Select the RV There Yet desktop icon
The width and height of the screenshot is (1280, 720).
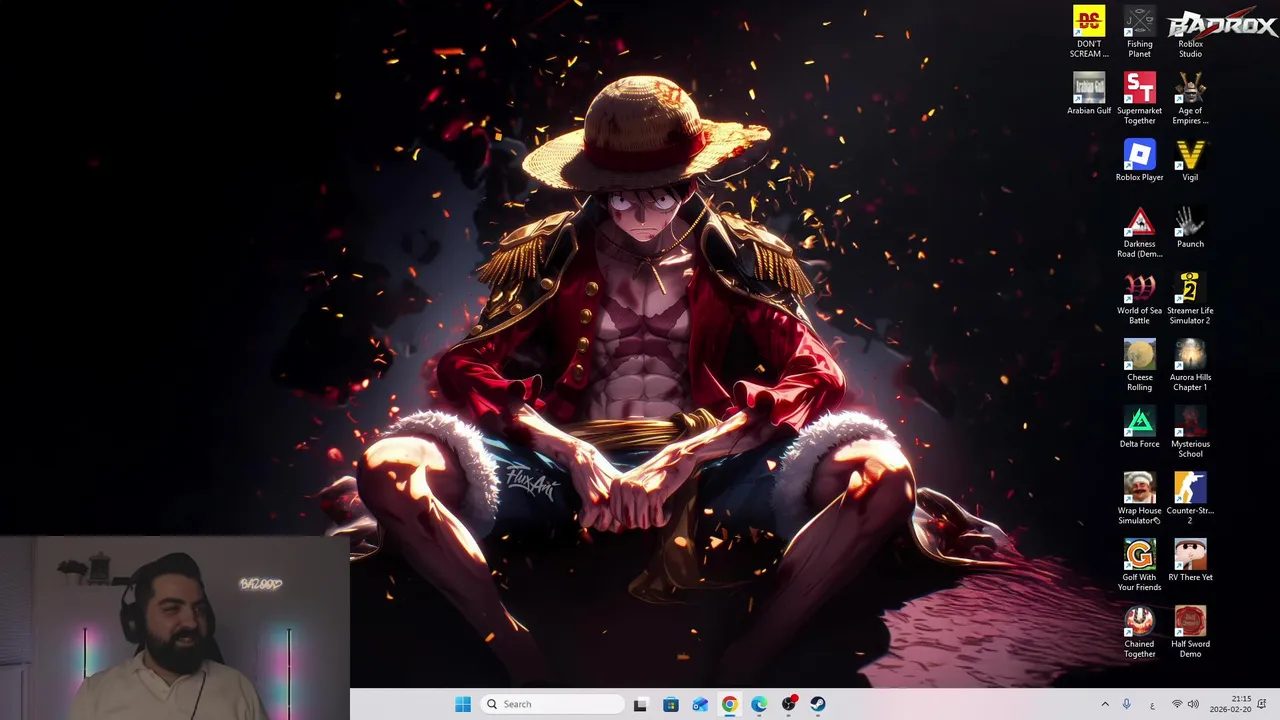[1190, 561]
